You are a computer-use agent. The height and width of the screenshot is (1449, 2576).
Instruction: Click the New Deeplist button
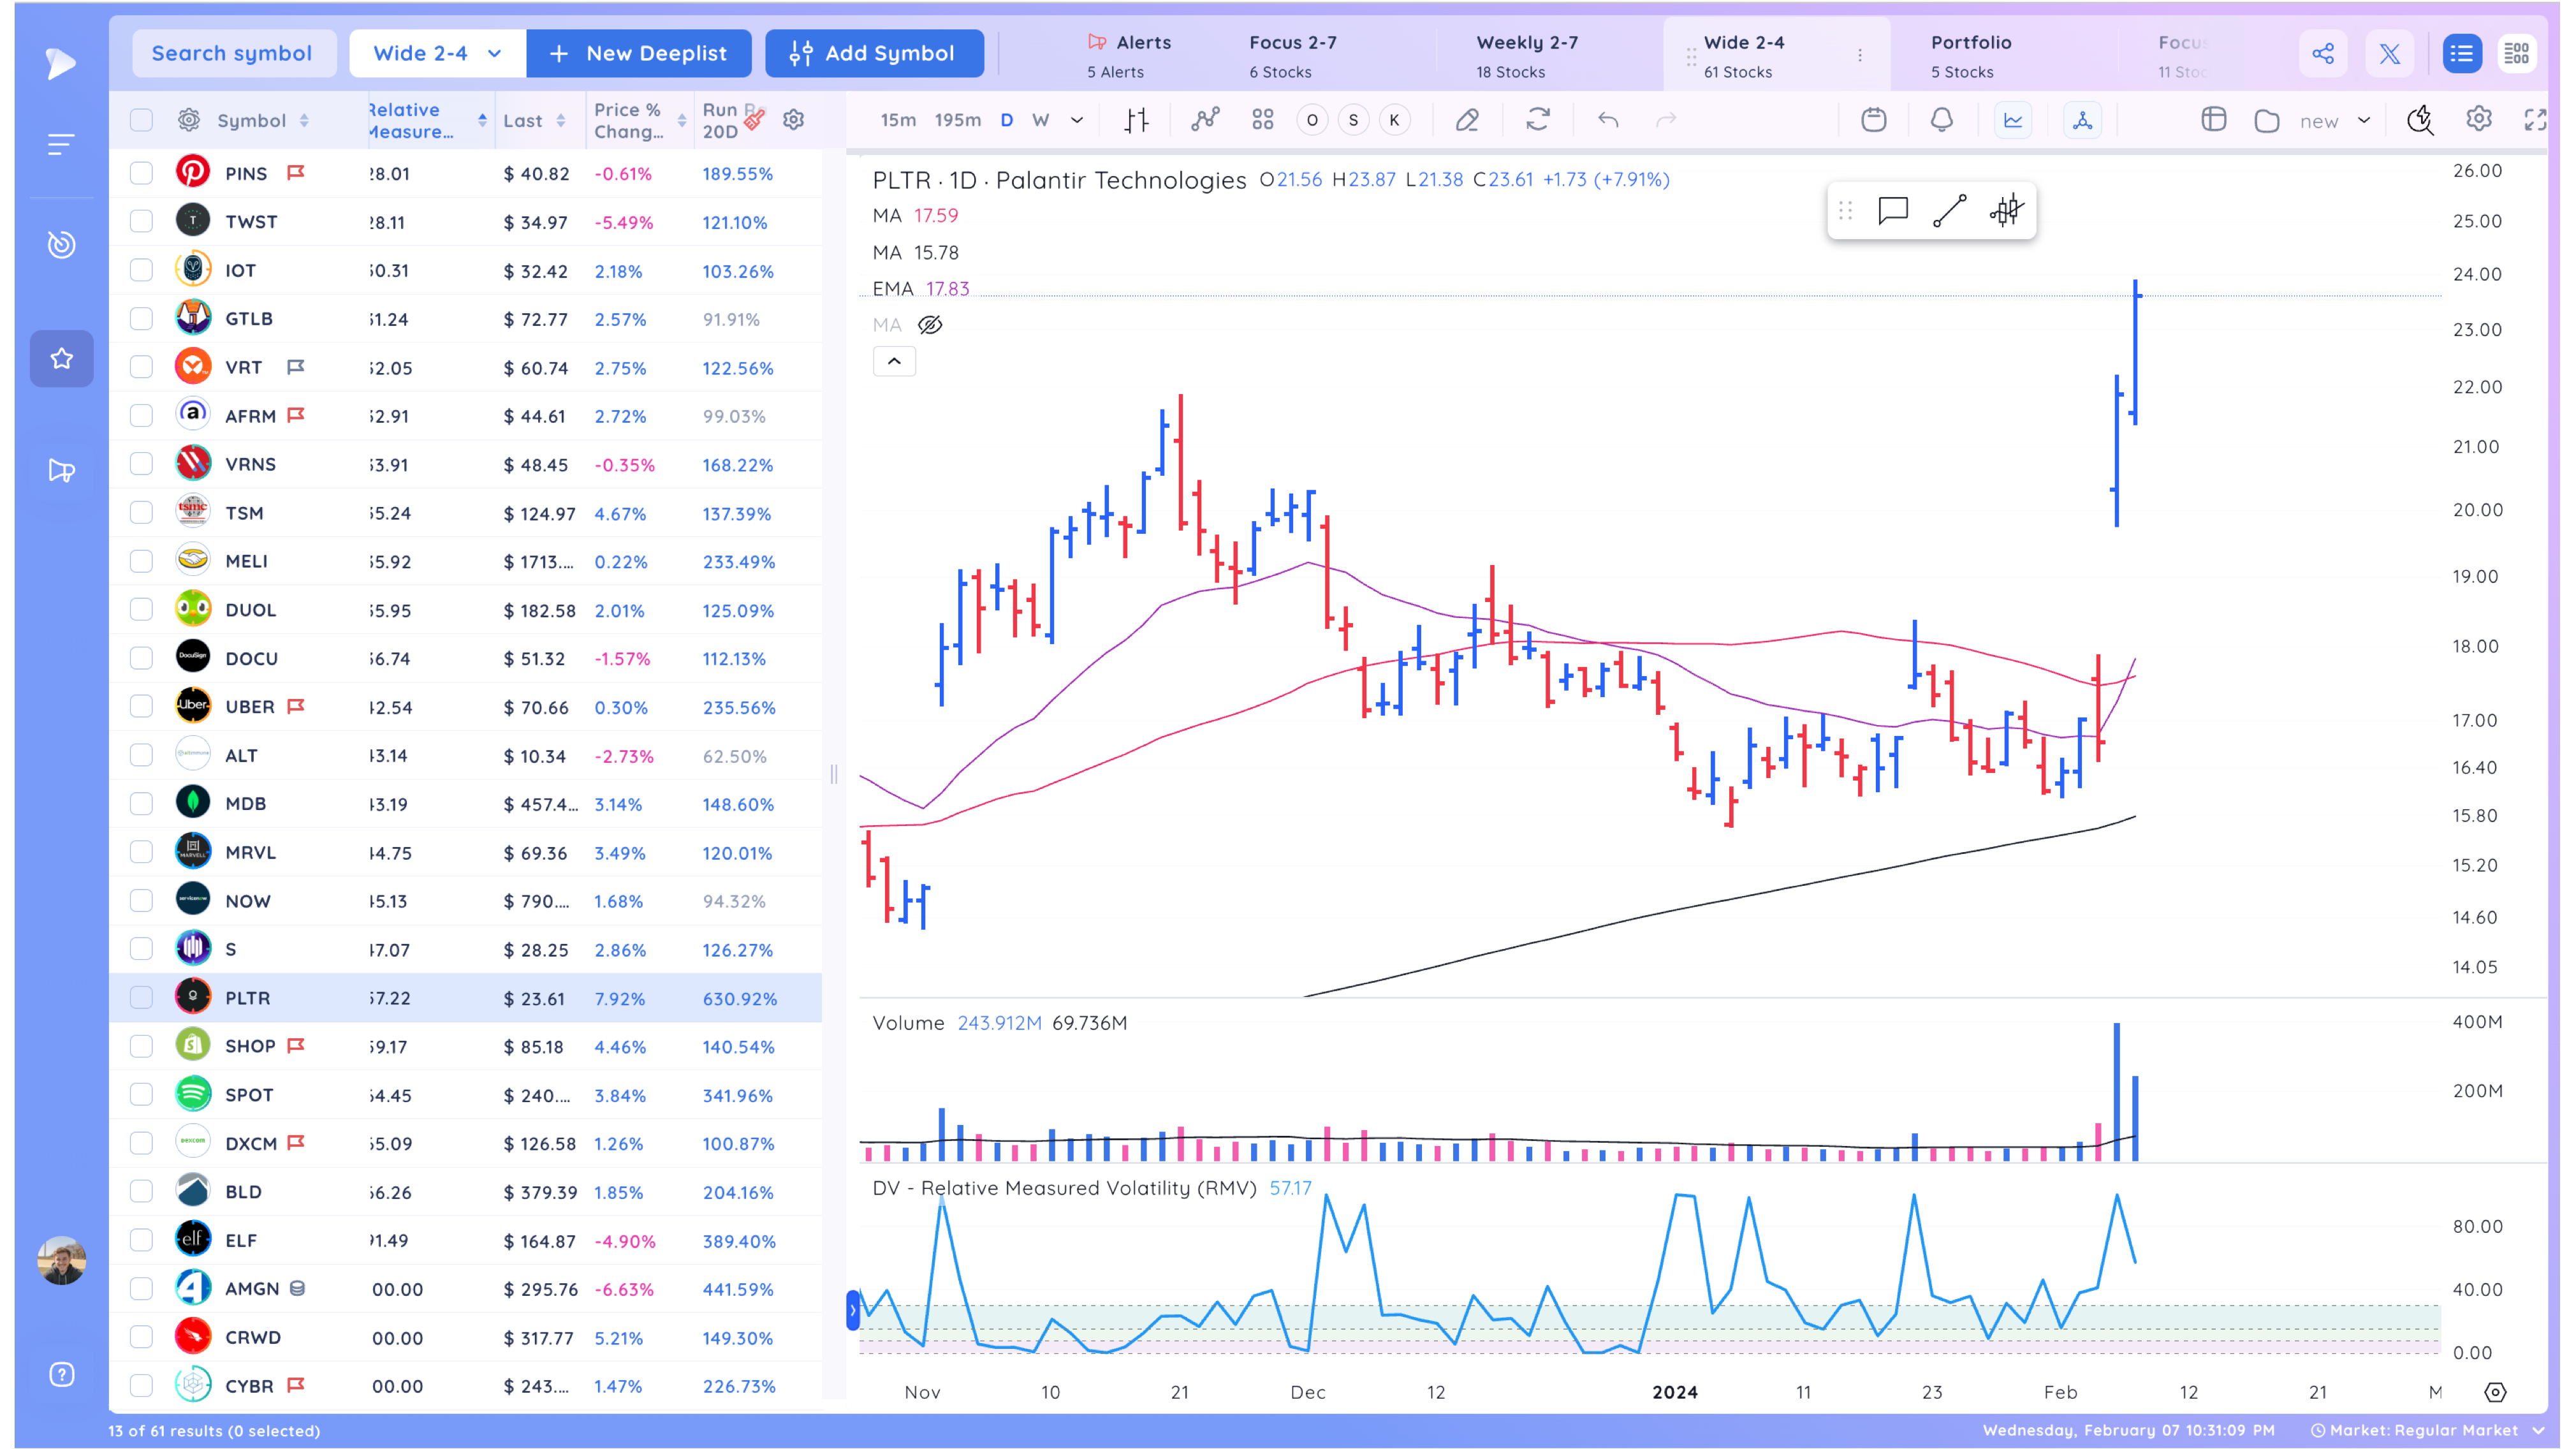(639, 53)
